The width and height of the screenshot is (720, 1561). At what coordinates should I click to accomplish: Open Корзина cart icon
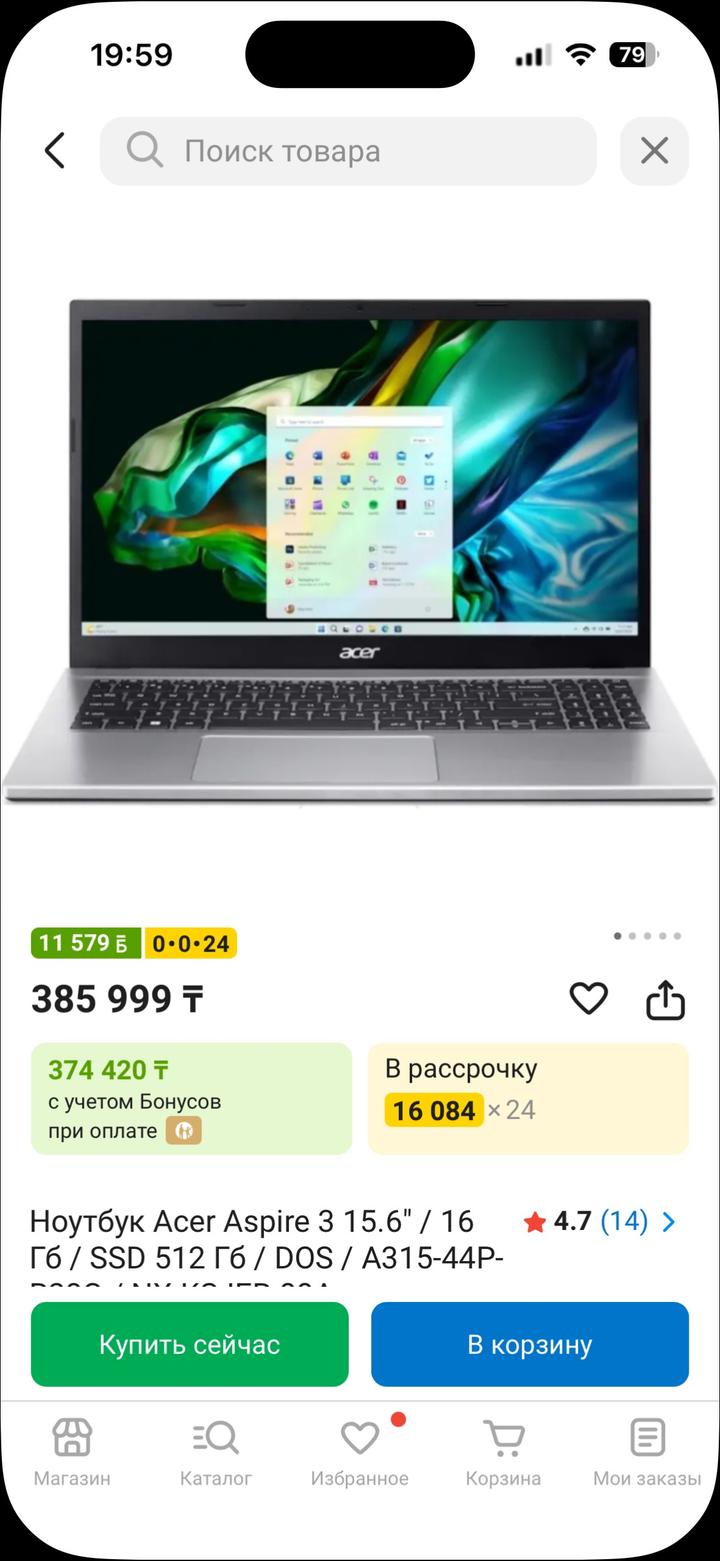503,1452
